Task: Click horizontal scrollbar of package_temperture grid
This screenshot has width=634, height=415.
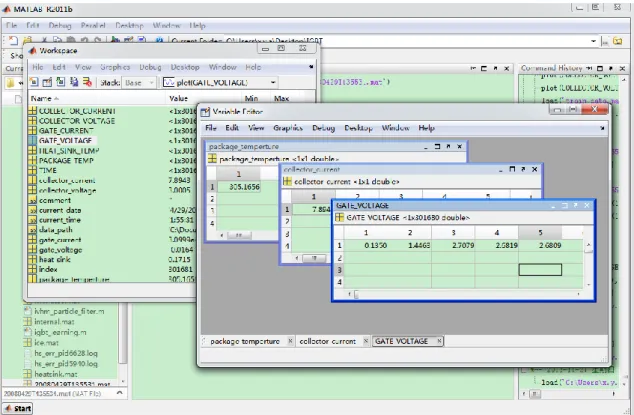Action: tap(239, 235)
